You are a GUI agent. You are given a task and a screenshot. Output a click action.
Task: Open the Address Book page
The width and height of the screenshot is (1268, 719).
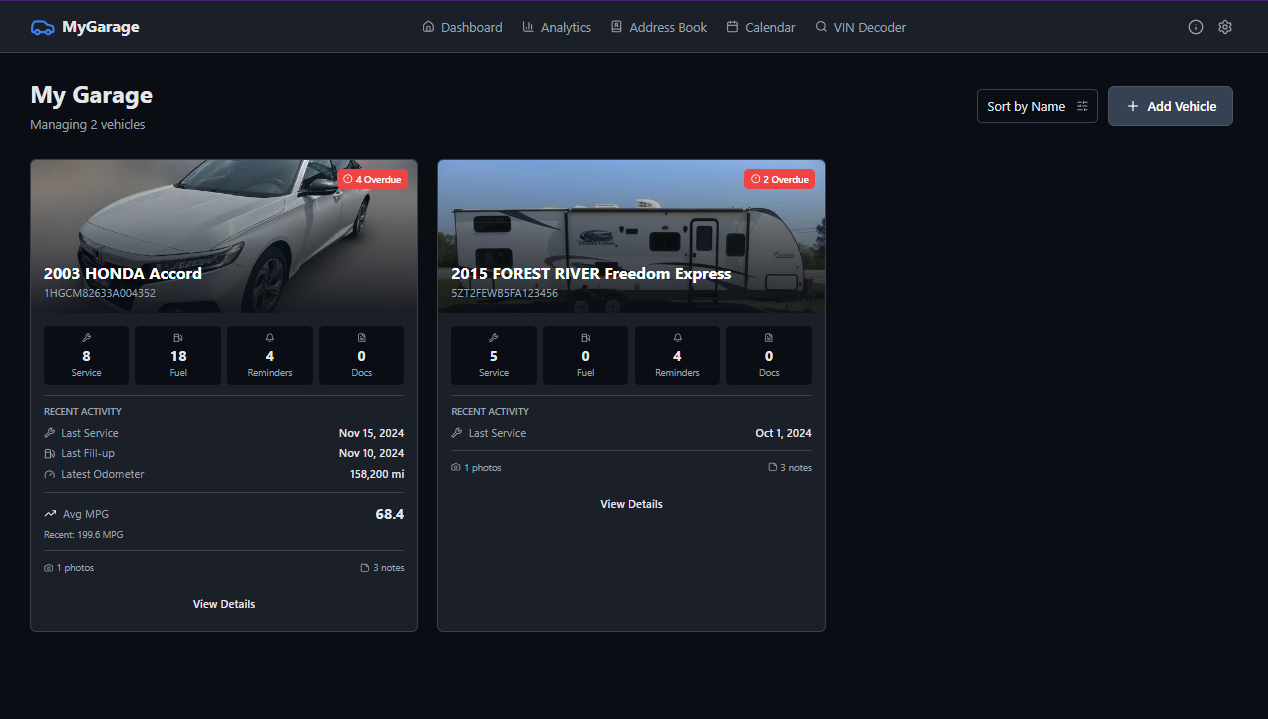coord(658,27)
